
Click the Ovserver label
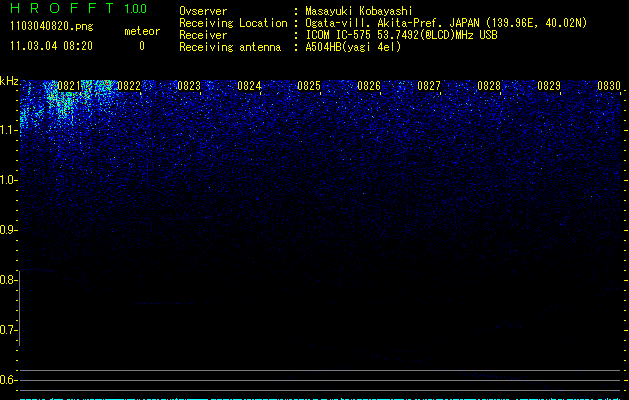(x=203, y=11)
